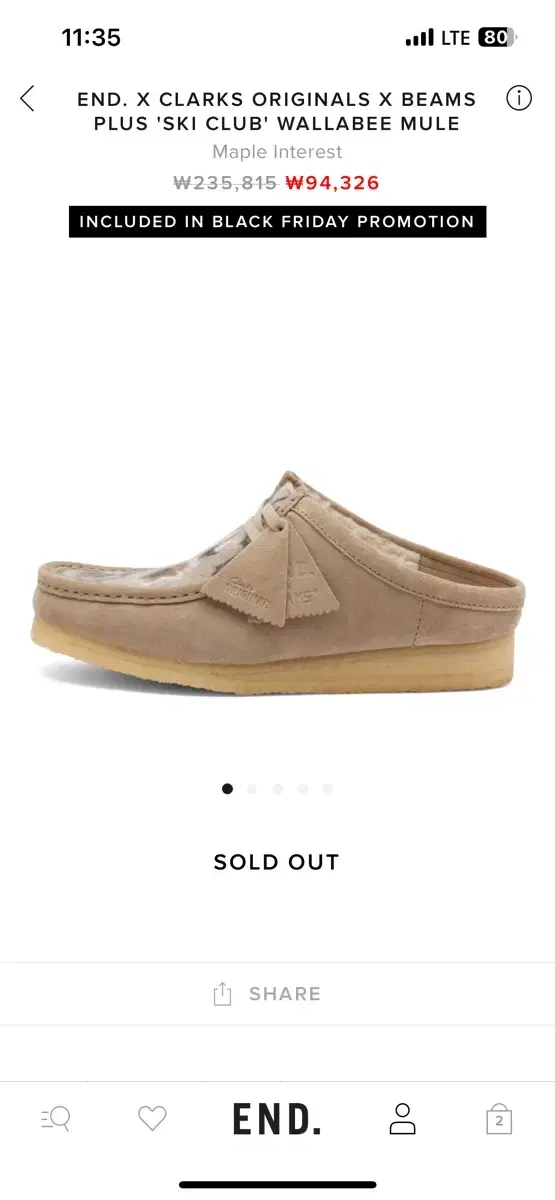Tap the share upload icon
This screenshot has width=555, height=1200.
click(222, 993)
